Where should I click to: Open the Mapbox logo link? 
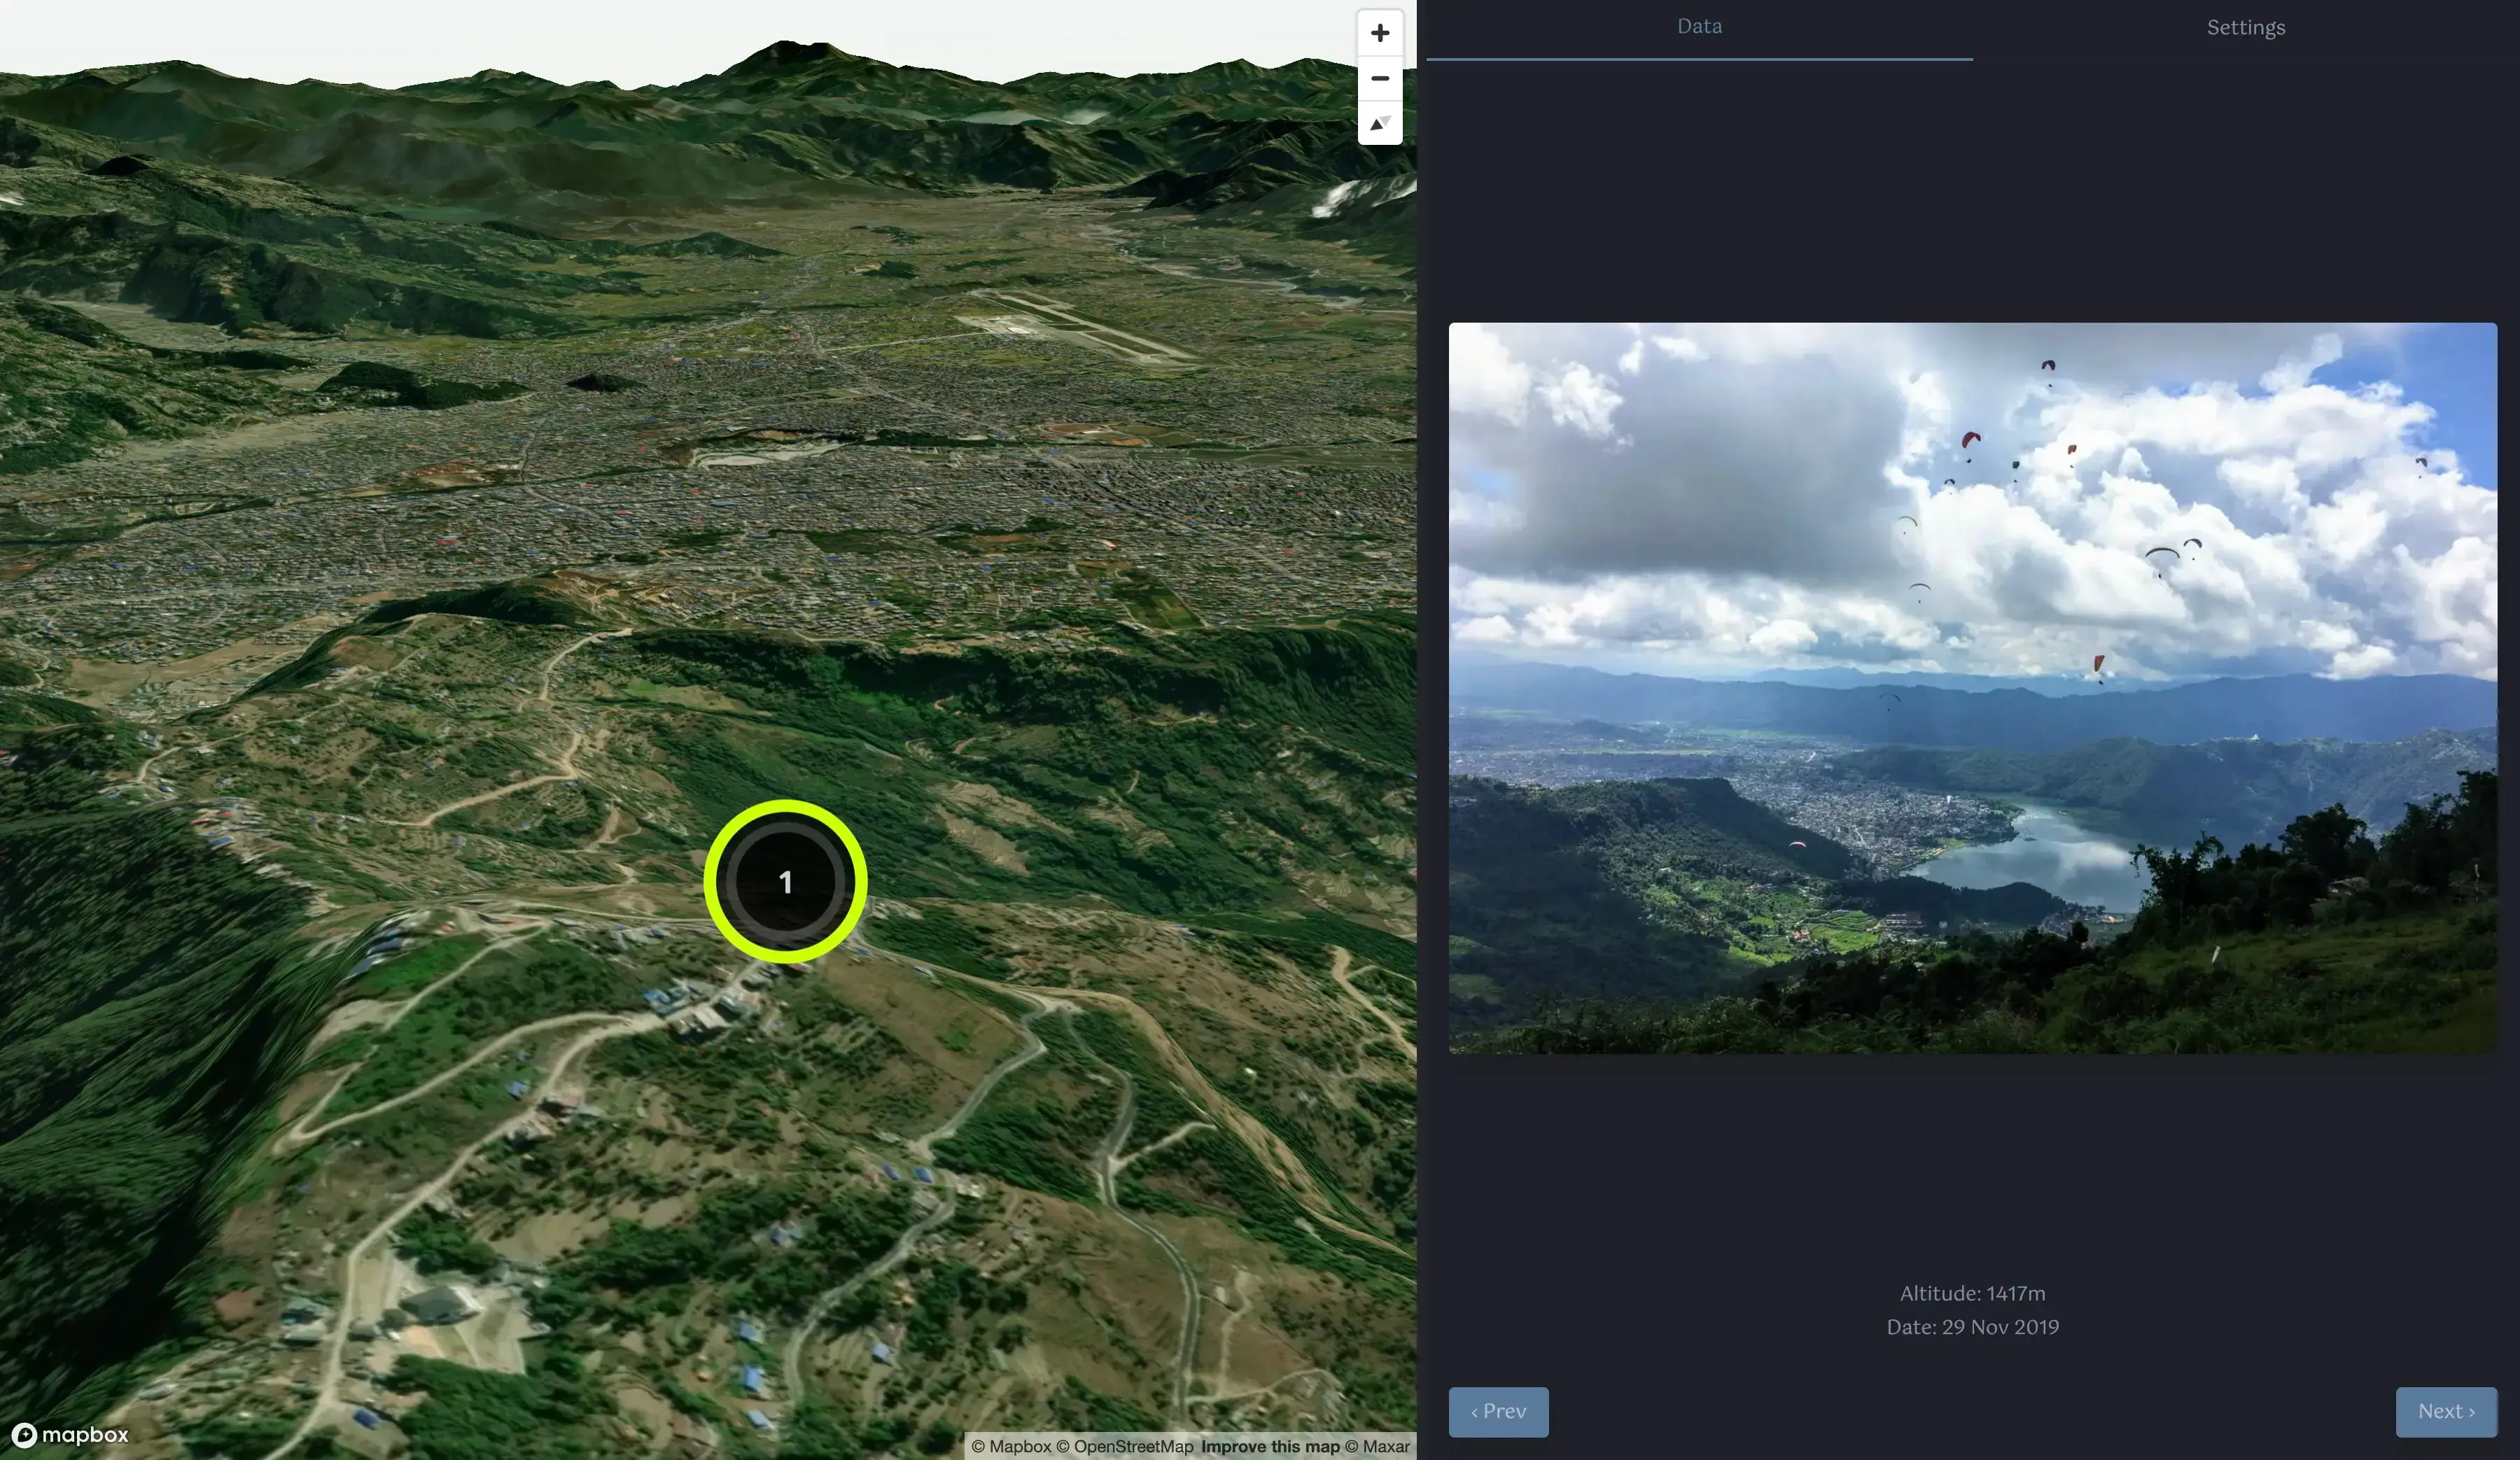[70, 1435]
